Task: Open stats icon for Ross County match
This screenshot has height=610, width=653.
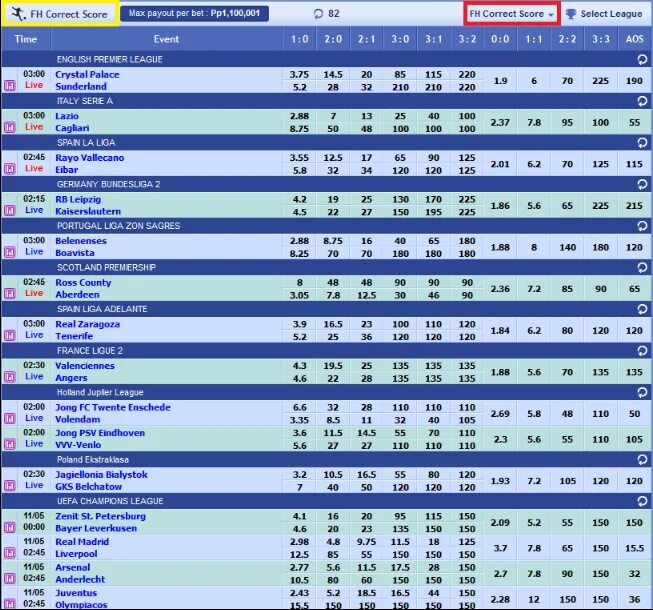Action: (x=10, y=294)
